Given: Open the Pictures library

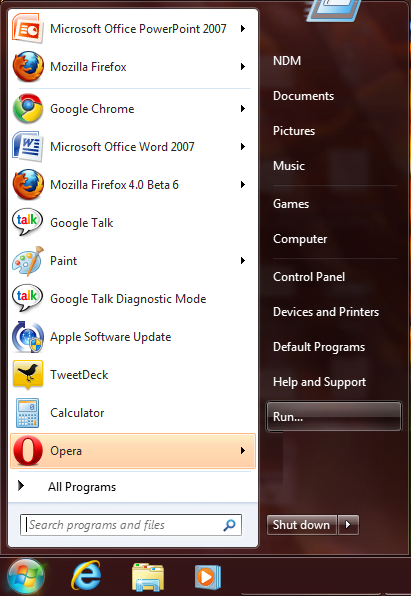Looking at the screenshot, I should pyautogui.click(x=294, y=131).
